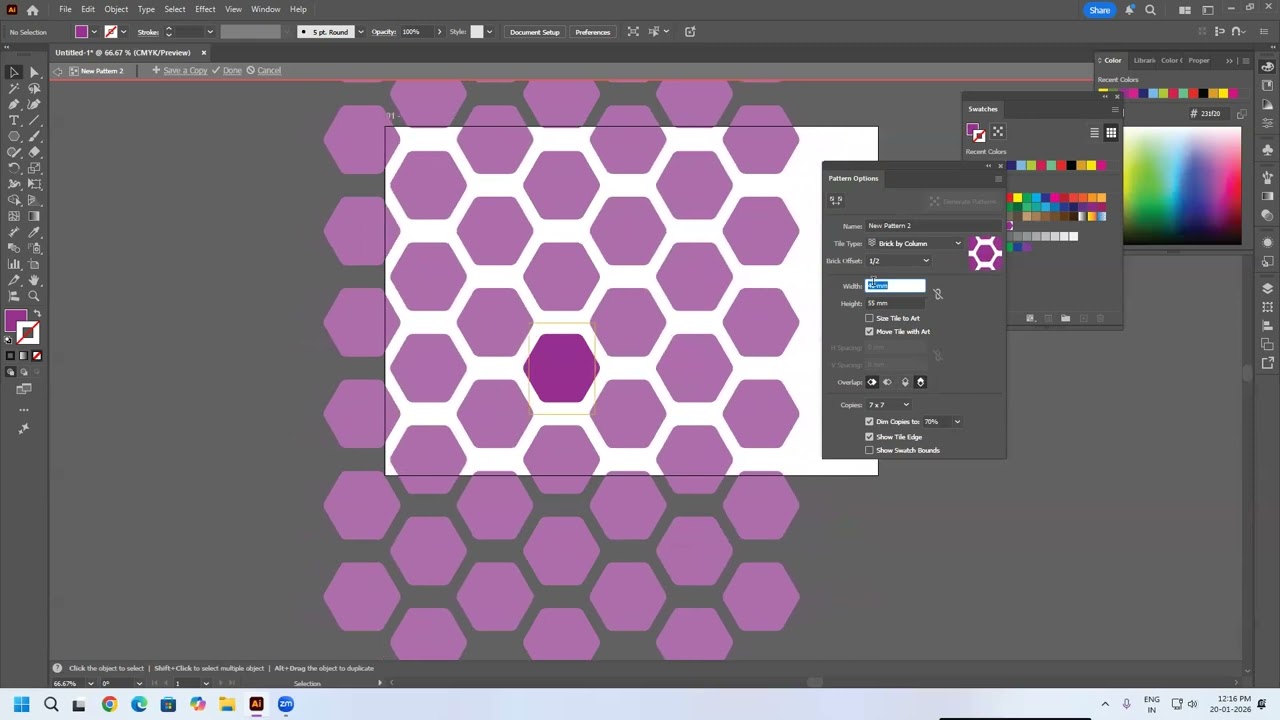Open the Brick Offset dropdown
This screenshot has width=1280, height=720.
tap(898, 261)
